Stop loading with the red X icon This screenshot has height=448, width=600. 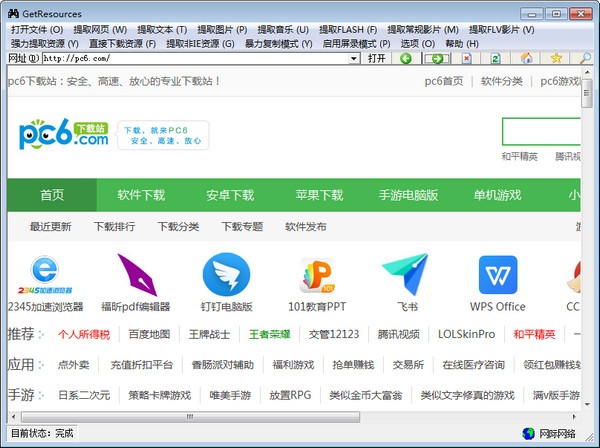(x=466, y=58)
